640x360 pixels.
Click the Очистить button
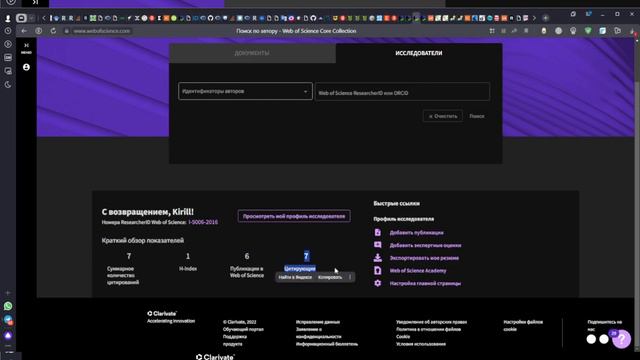pyautogui.click(x=443, y=116)
